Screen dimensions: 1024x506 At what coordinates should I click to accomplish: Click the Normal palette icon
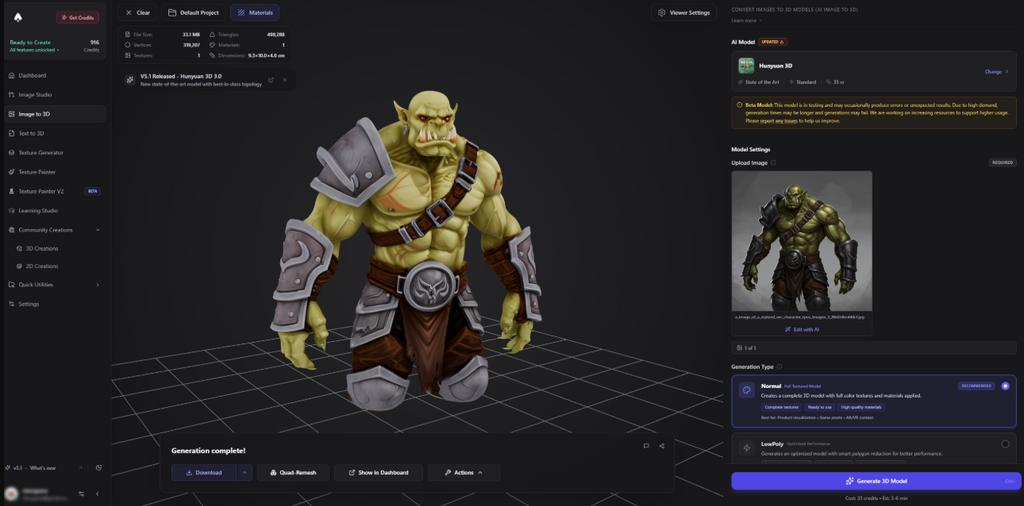coord(746,390)
